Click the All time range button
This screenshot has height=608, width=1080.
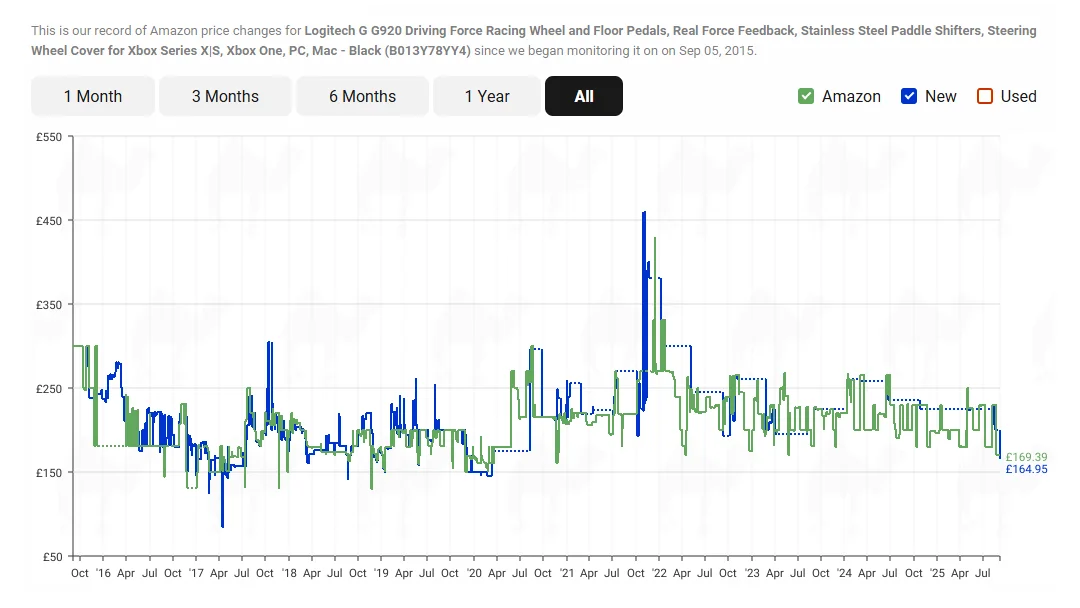tap(584, 96)
